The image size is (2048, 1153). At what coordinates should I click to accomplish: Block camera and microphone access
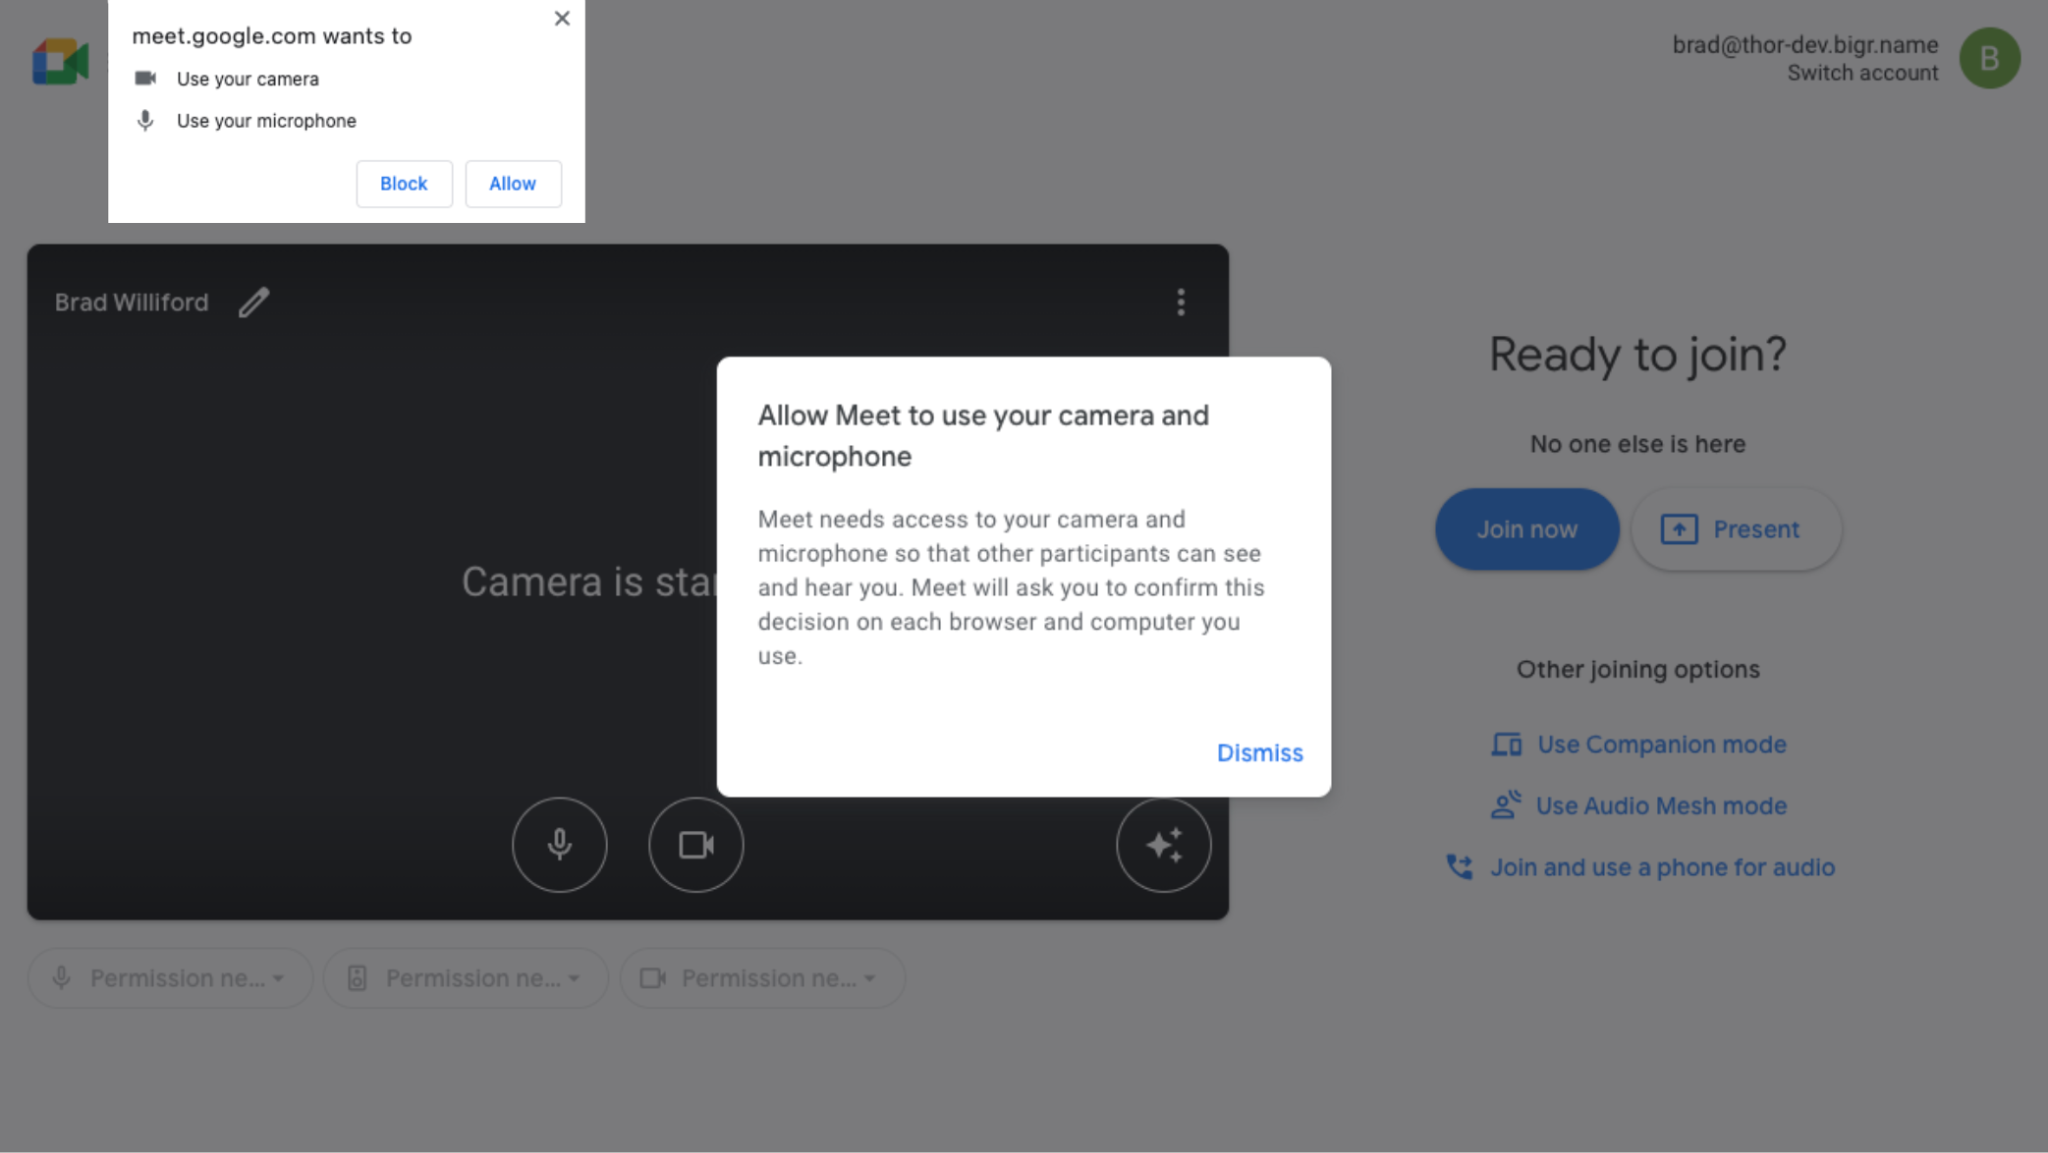pyautogui.click(x=404, y=183)
